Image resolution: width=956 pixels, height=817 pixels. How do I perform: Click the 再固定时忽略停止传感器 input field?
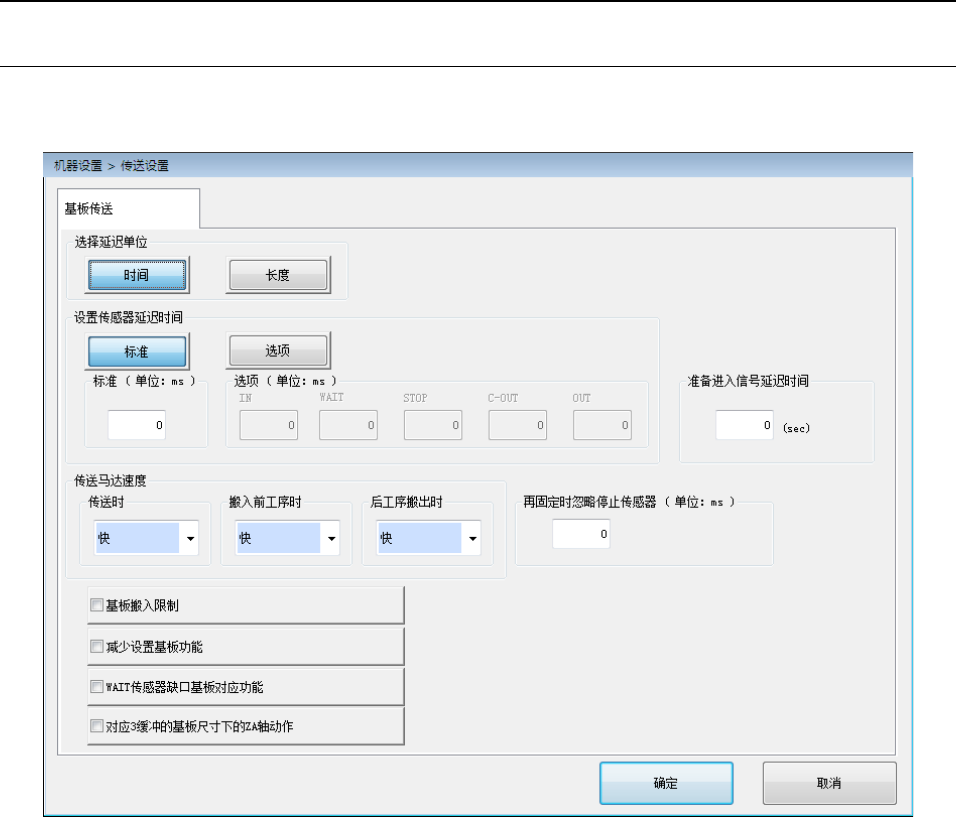(x=581, y=533)
